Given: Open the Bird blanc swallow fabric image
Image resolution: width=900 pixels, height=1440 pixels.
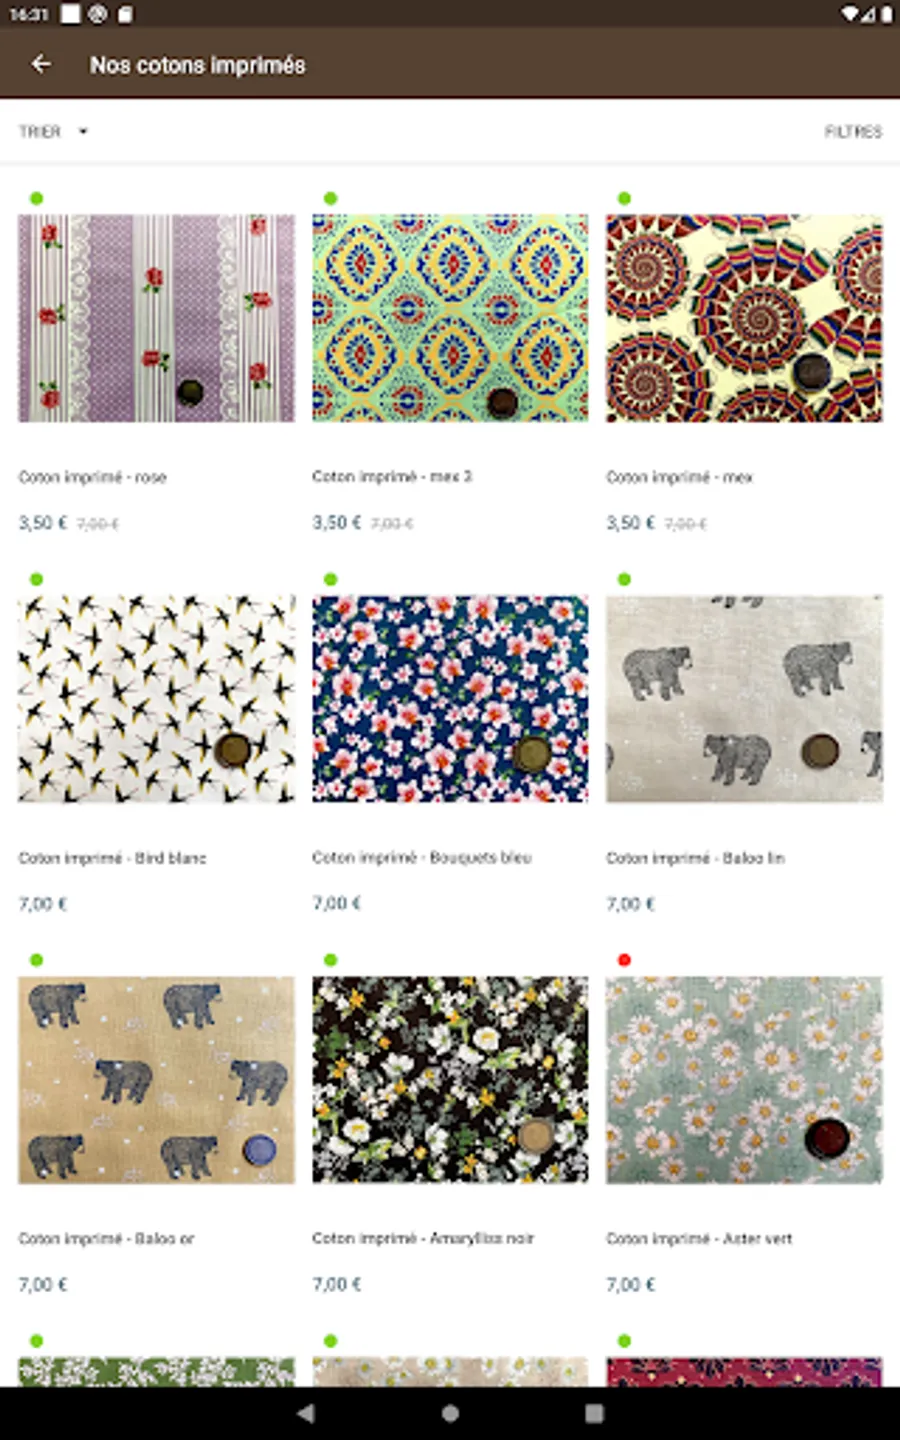Looking at the screenshot, I should [x=156, y=699].
